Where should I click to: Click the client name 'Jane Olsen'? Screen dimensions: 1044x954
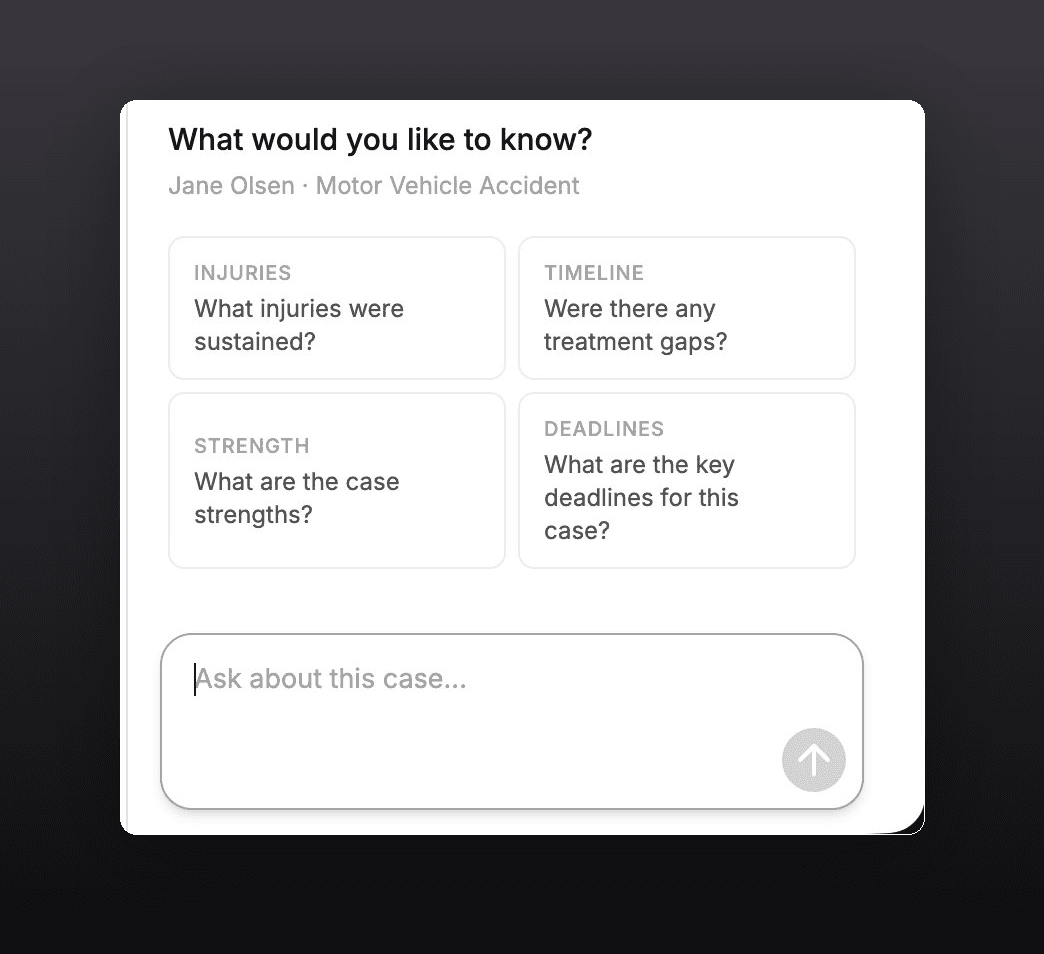[x=231, y=186]
